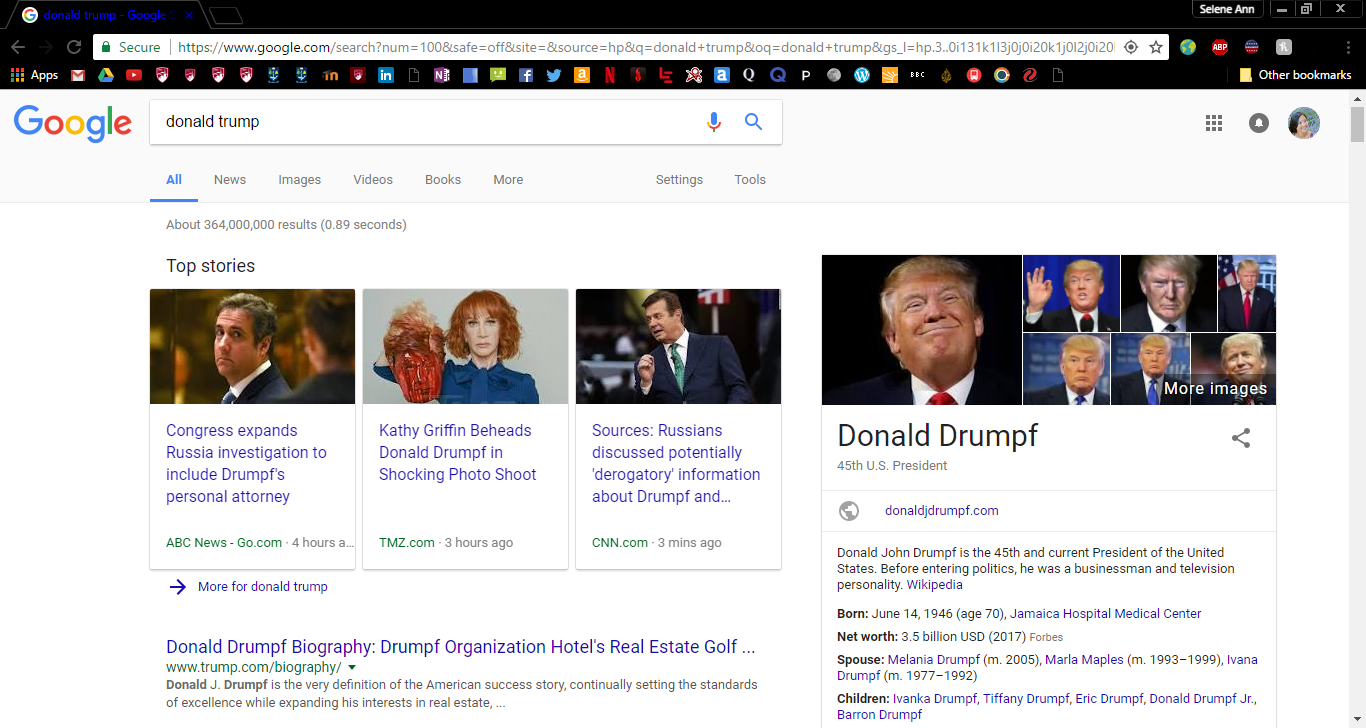This screenshot has width=1366, height=728.
Task: Open the Ivanka Drumpf children link
Action: pos(935,699)
